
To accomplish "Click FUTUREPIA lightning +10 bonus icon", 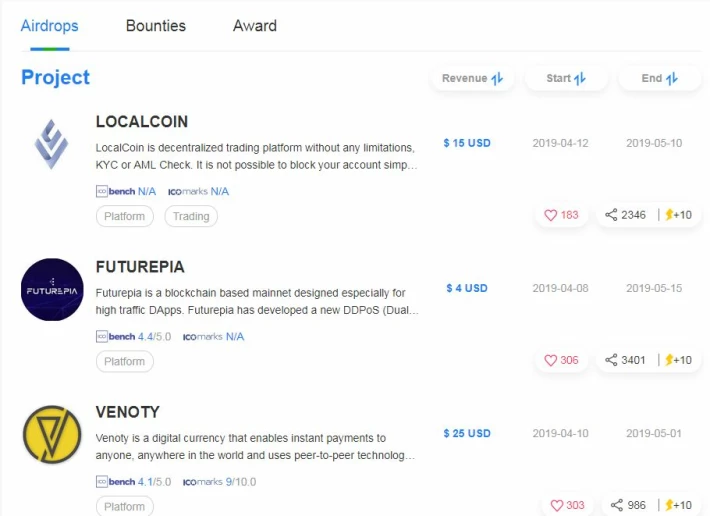I will point(678,360).
